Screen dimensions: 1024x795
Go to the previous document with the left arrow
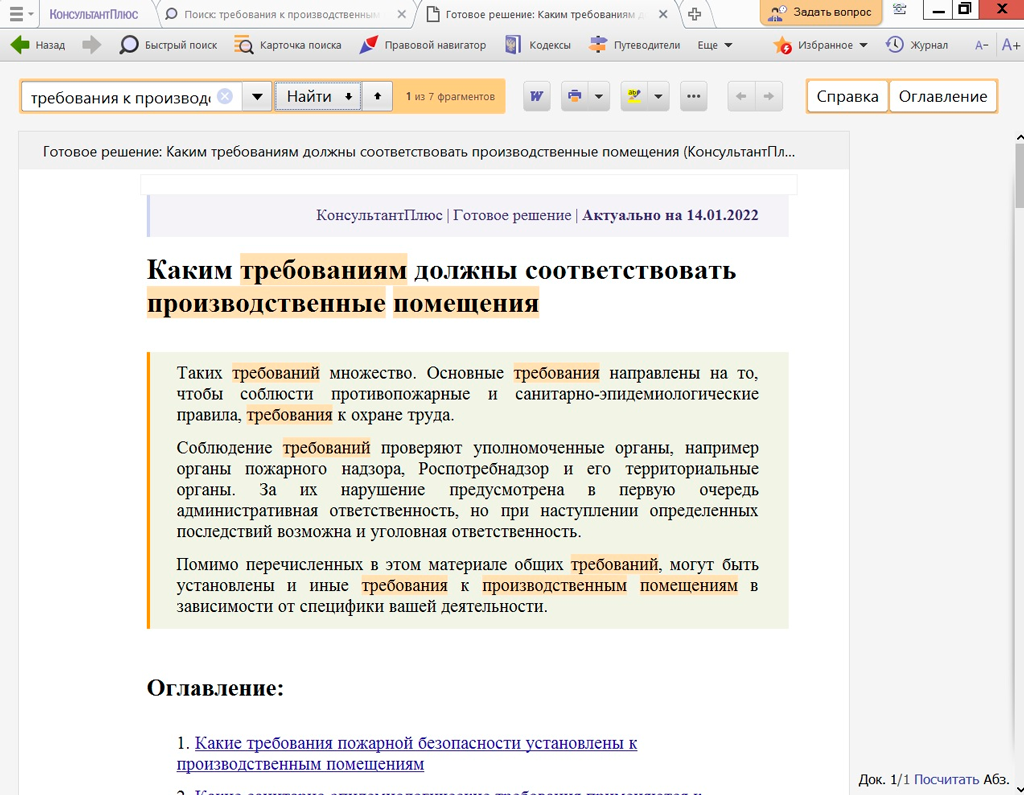[741, 97]
